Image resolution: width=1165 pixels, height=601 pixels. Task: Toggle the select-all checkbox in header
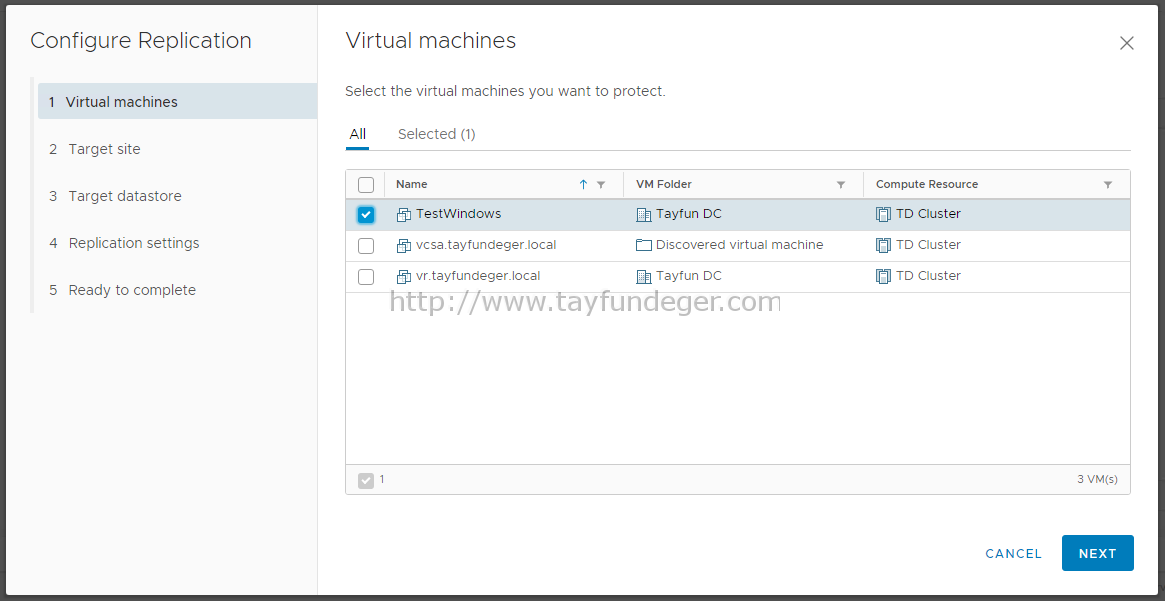[366, 184]
